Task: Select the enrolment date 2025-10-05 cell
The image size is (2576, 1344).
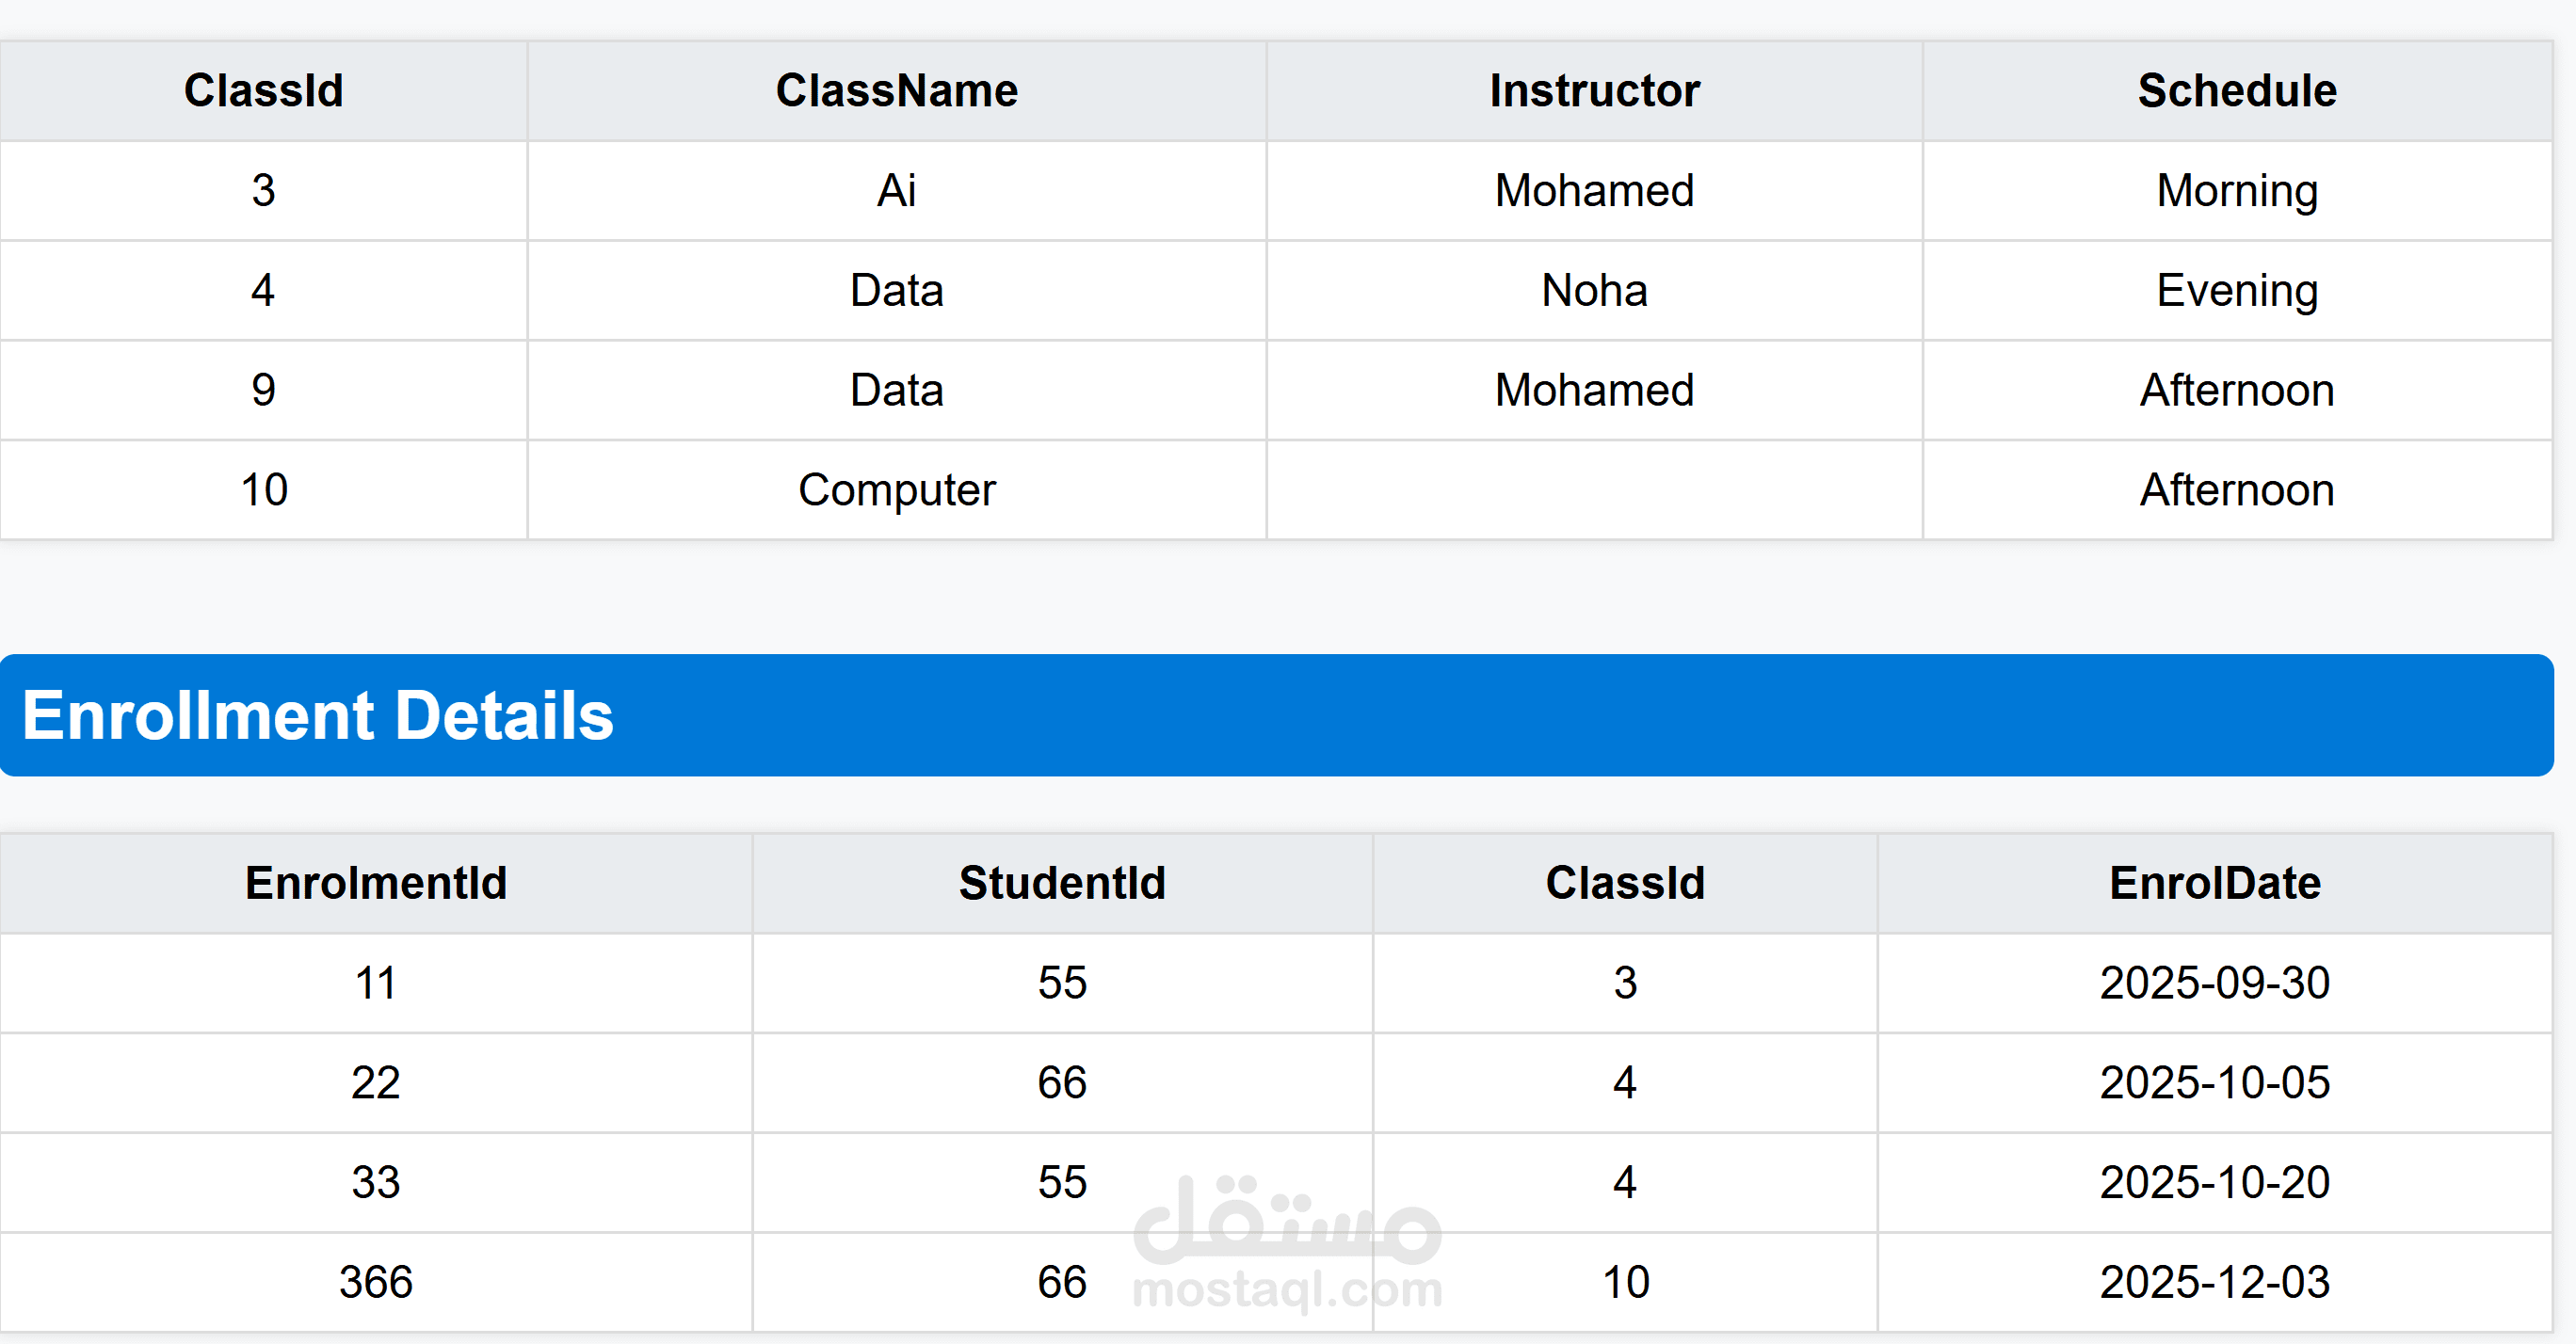Action: point(2214,1082)
